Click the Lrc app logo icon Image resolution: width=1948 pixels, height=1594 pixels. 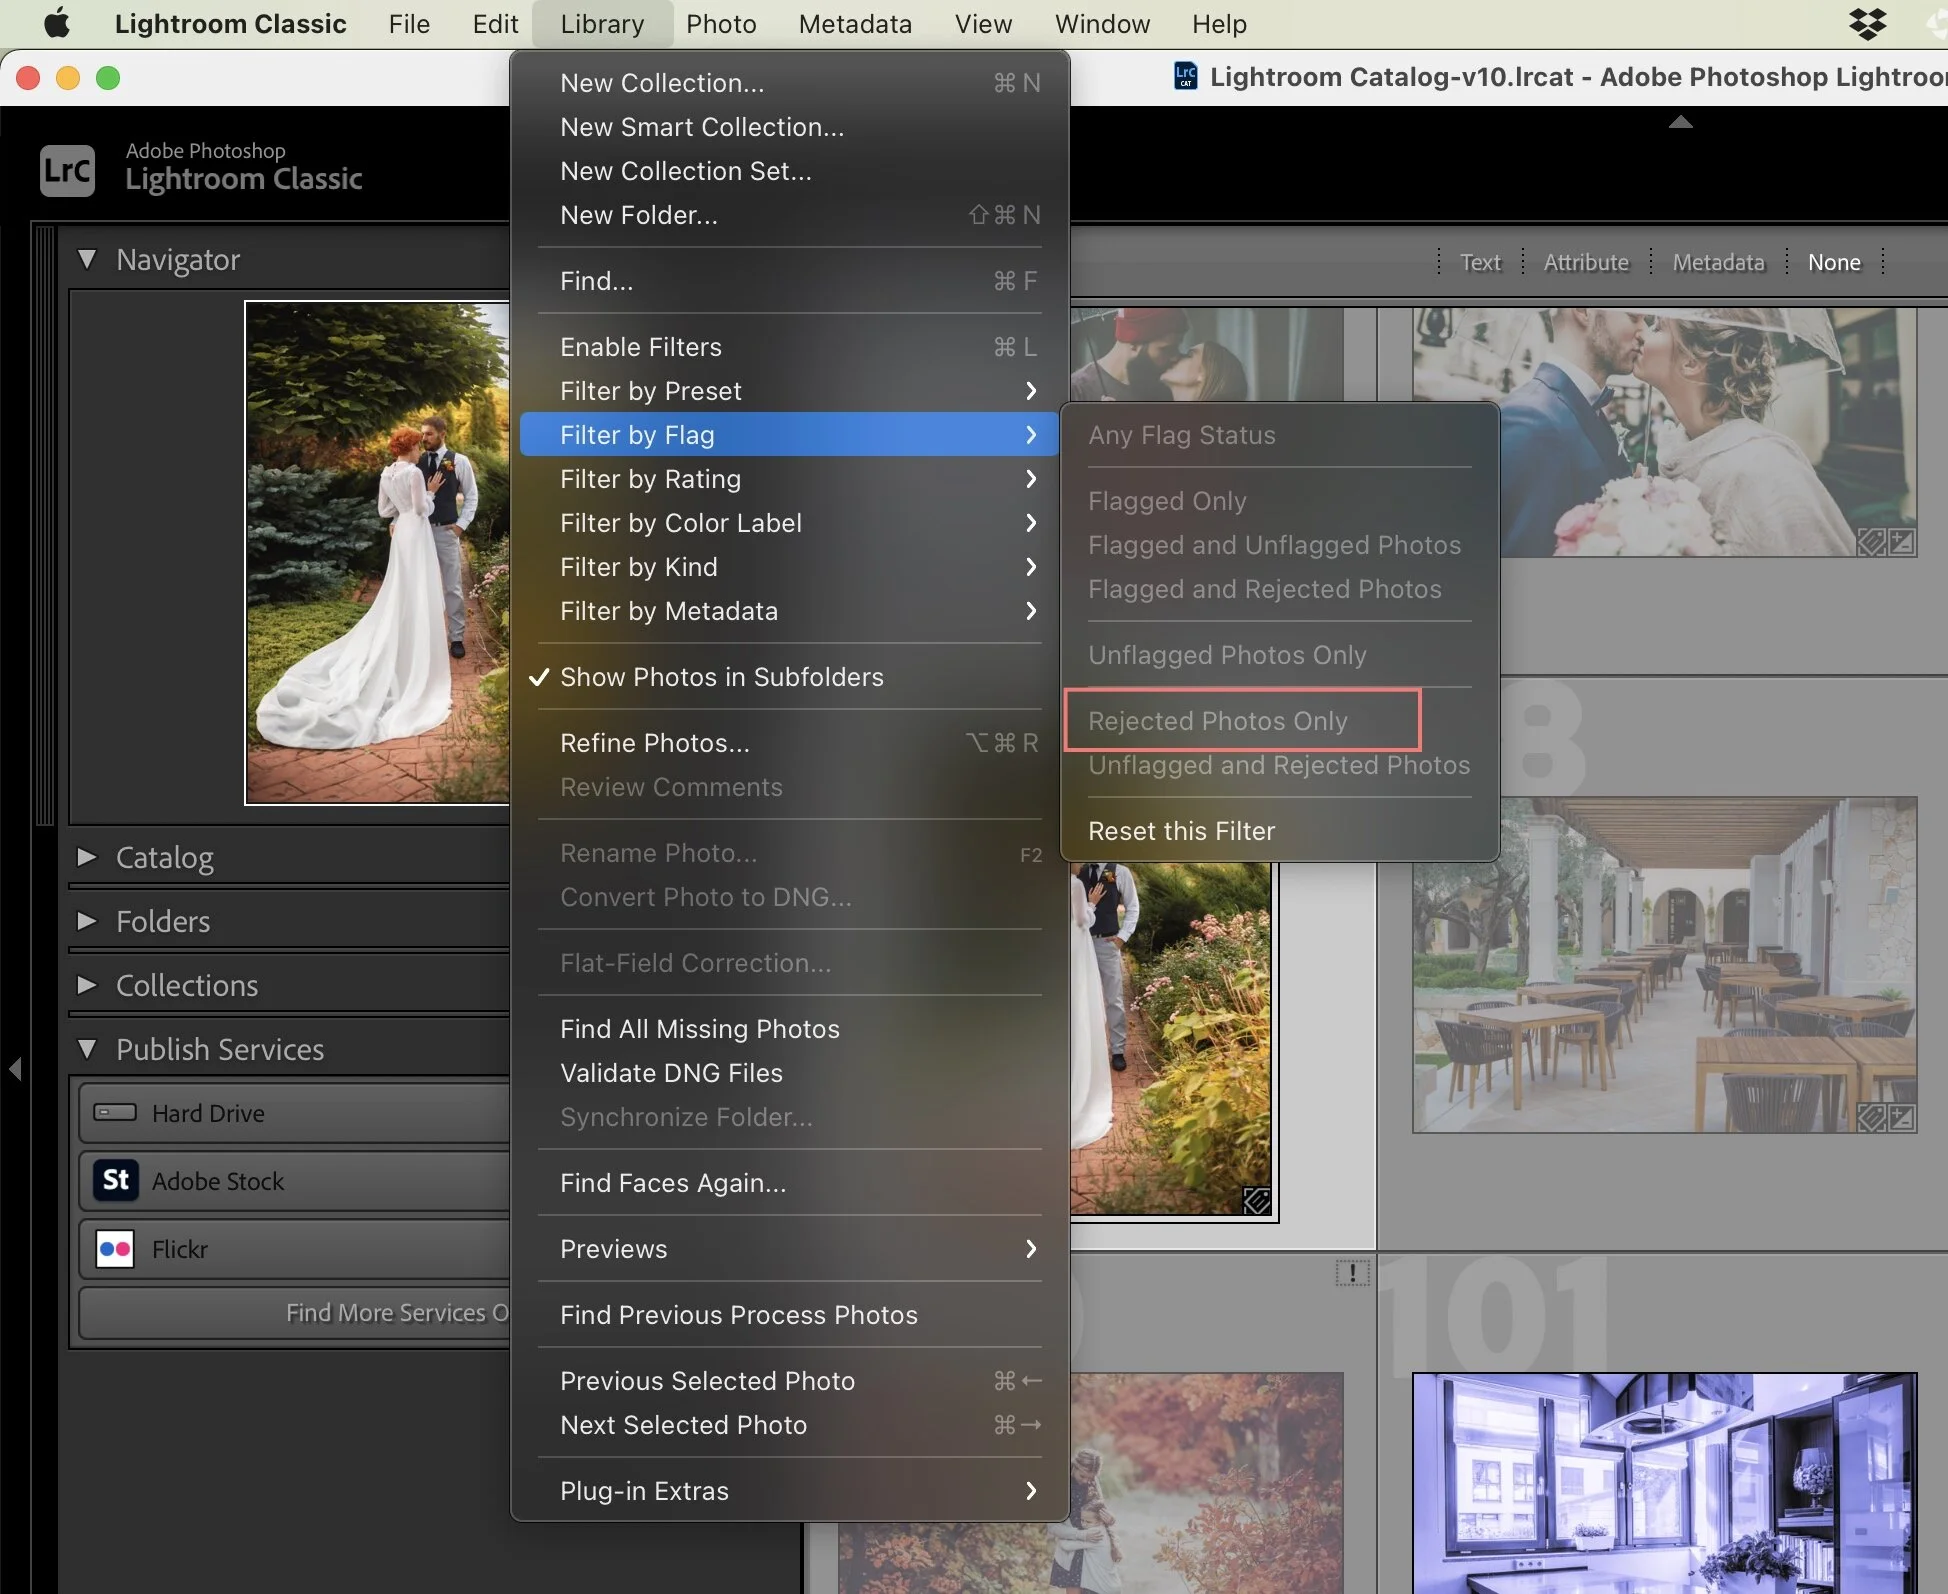(67, 170)
